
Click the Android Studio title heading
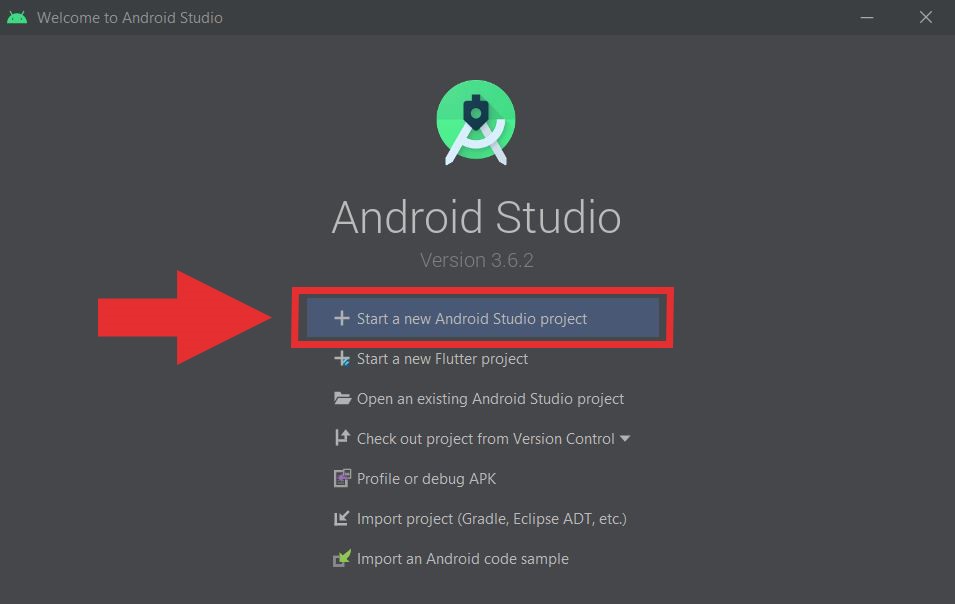click(x=476, y=217)
